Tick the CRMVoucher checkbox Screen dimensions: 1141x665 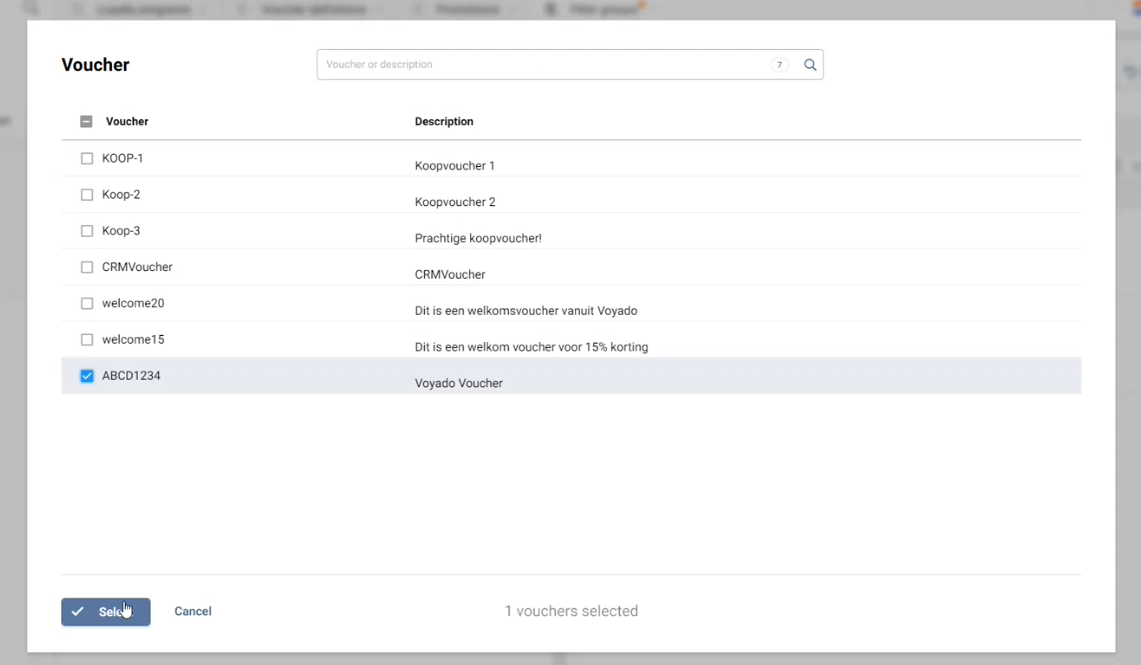click(x=87, y=267)
